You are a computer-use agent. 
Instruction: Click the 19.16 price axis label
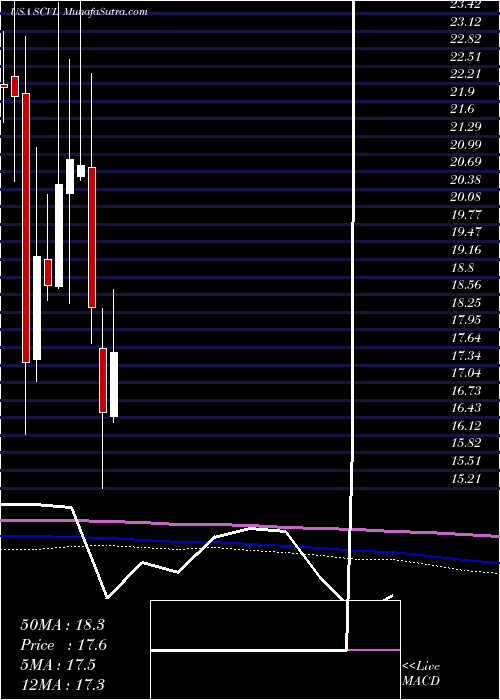click(466, 250)
